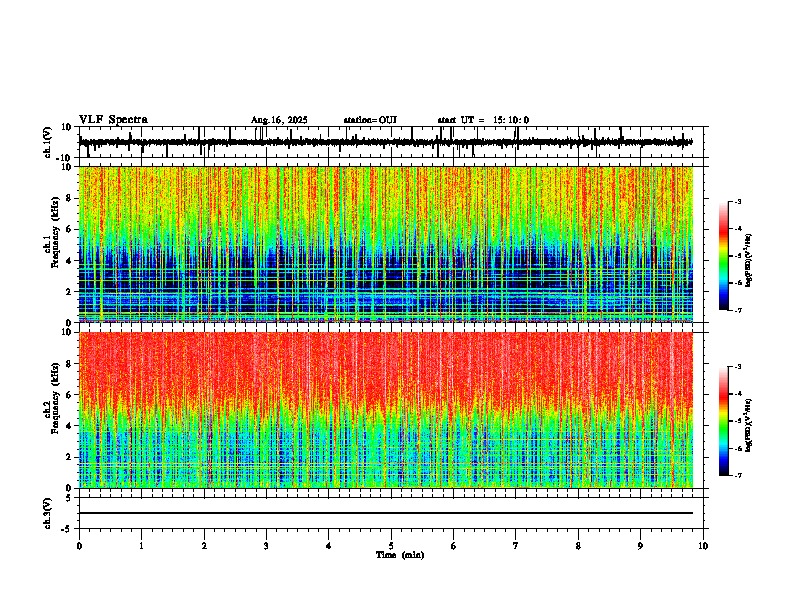The image size is (792, 612).
Task: Click the ch.2 colorbar "-3" top label
Action: (738, 367)
